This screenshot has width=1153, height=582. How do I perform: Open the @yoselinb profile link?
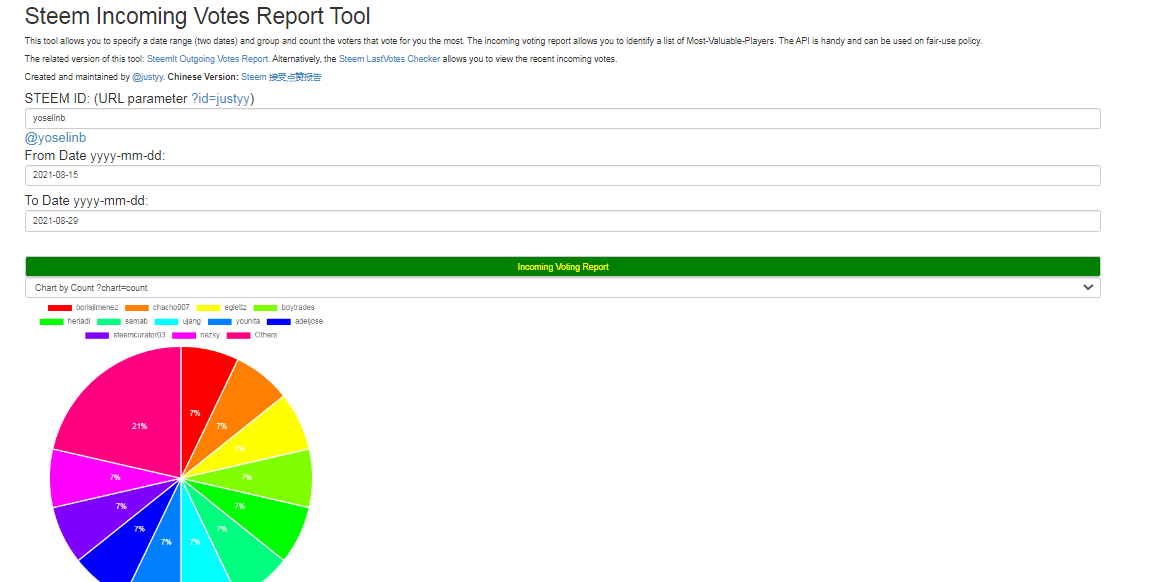pos(55,138)
